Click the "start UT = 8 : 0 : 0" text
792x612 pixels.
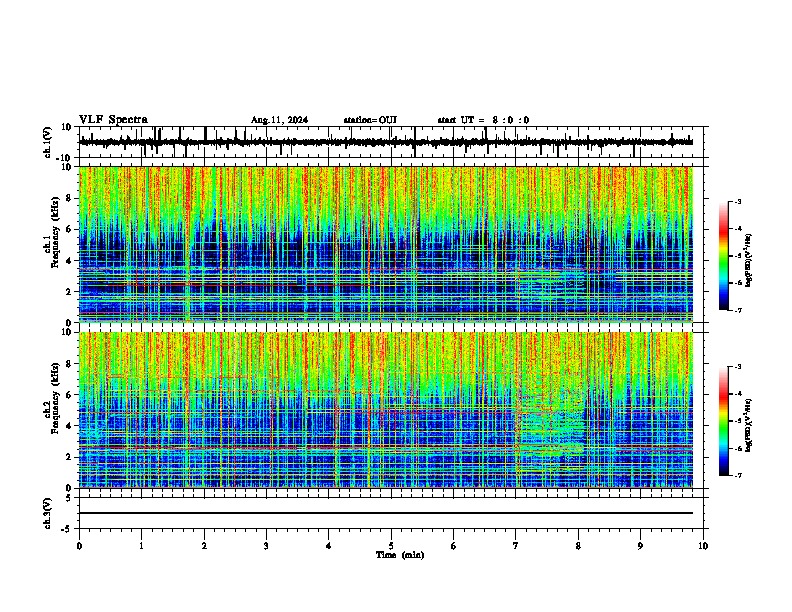point(483,120)
